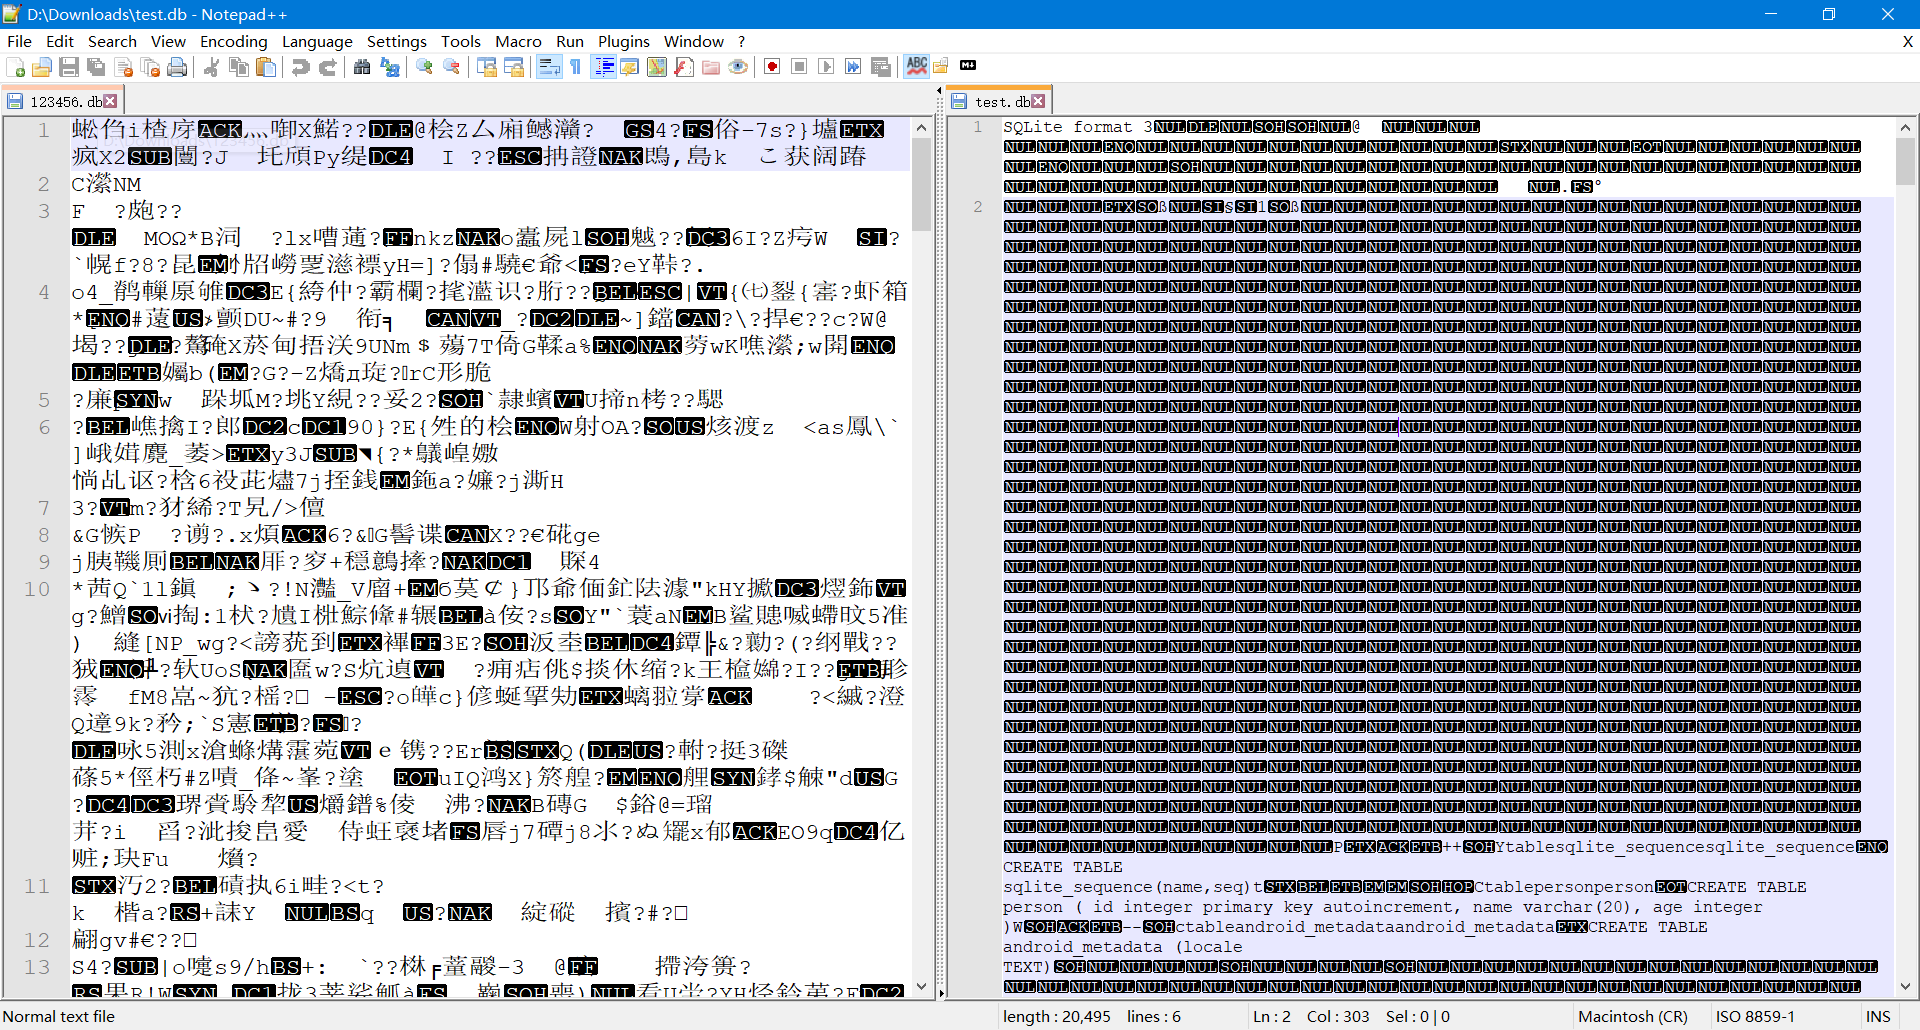
Task: Save the current recorded macro icon
Action: [880, 67]
